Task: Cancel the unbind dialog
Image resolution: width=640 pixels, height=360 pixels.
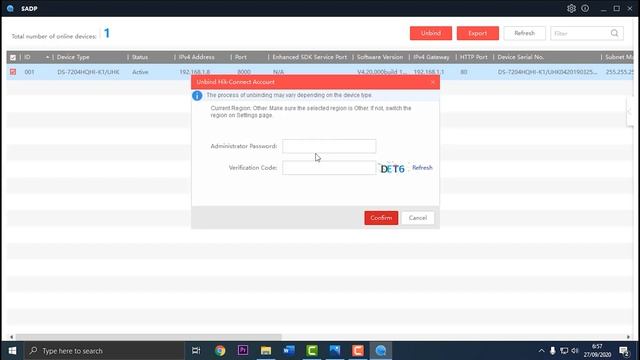Action: coord(418,218)
